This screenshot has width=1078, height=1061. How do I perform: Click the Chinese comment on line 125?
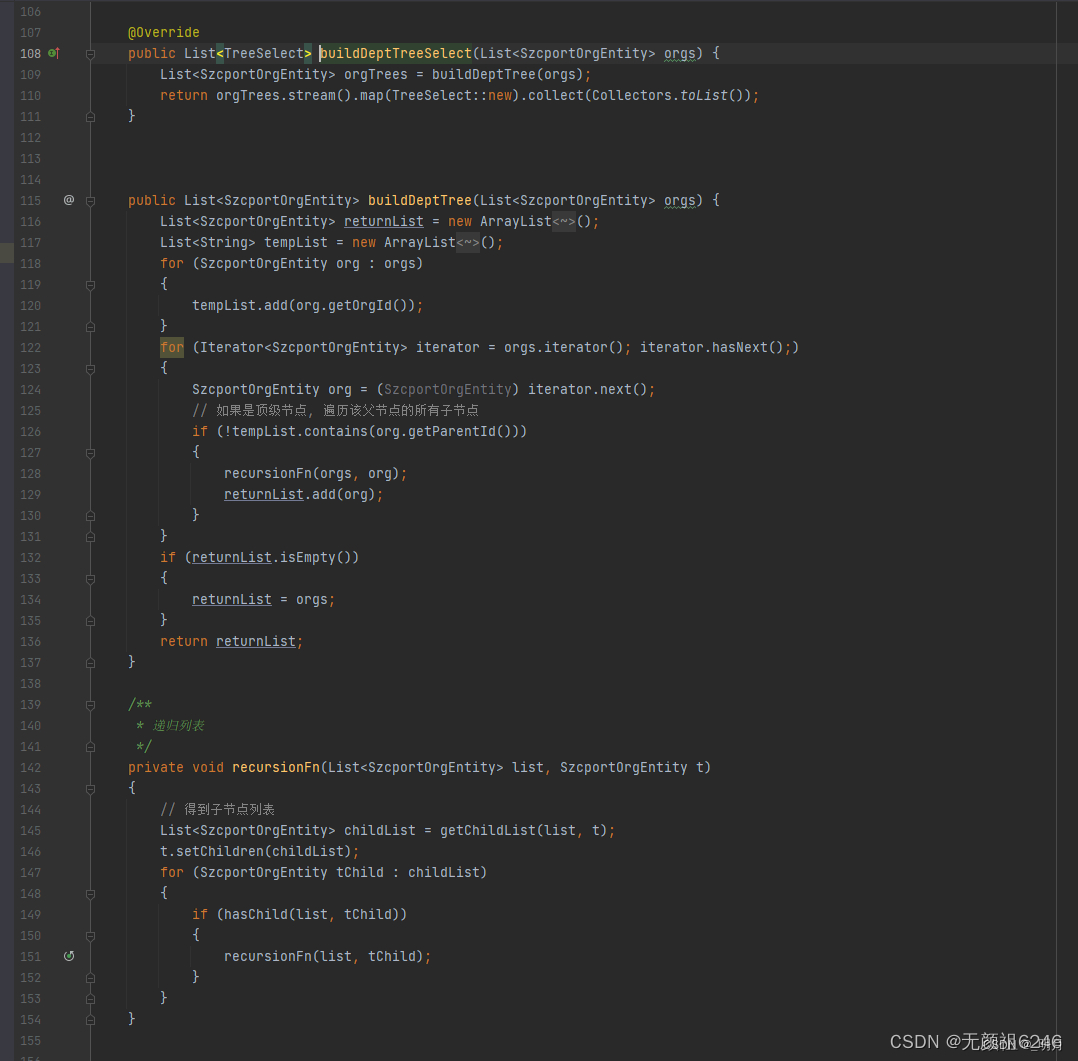point(336,411)
